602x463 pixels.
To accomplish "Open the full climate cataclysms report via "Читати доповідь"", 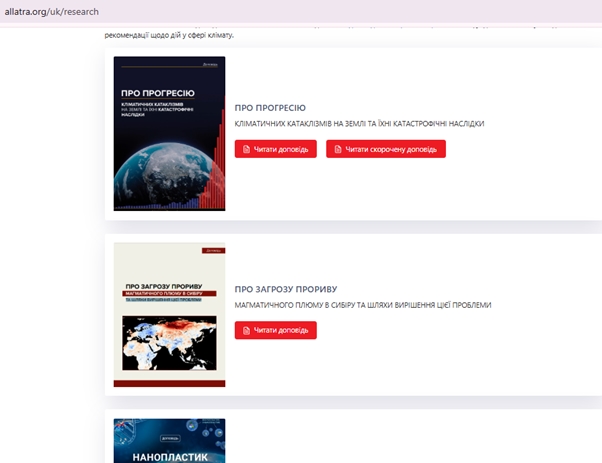I will (x=276, y=149).
